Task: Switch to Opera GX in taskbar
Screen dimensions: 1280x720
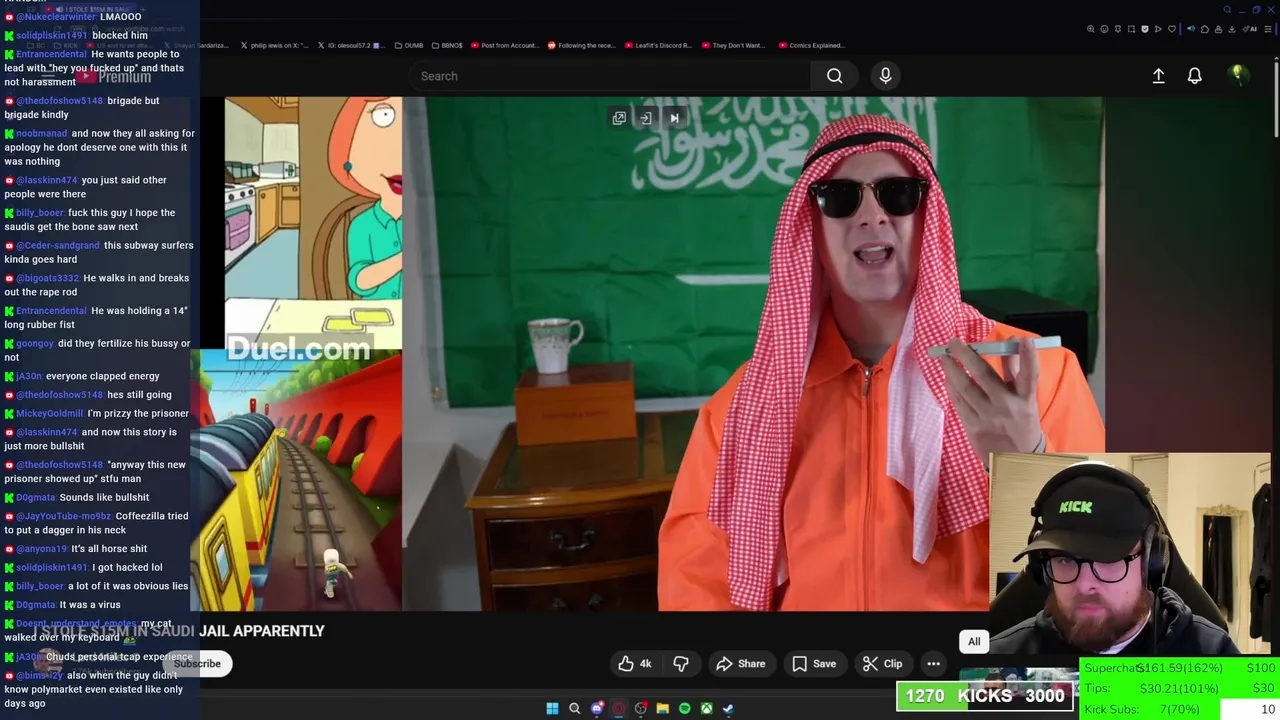Action: [619, 709]
